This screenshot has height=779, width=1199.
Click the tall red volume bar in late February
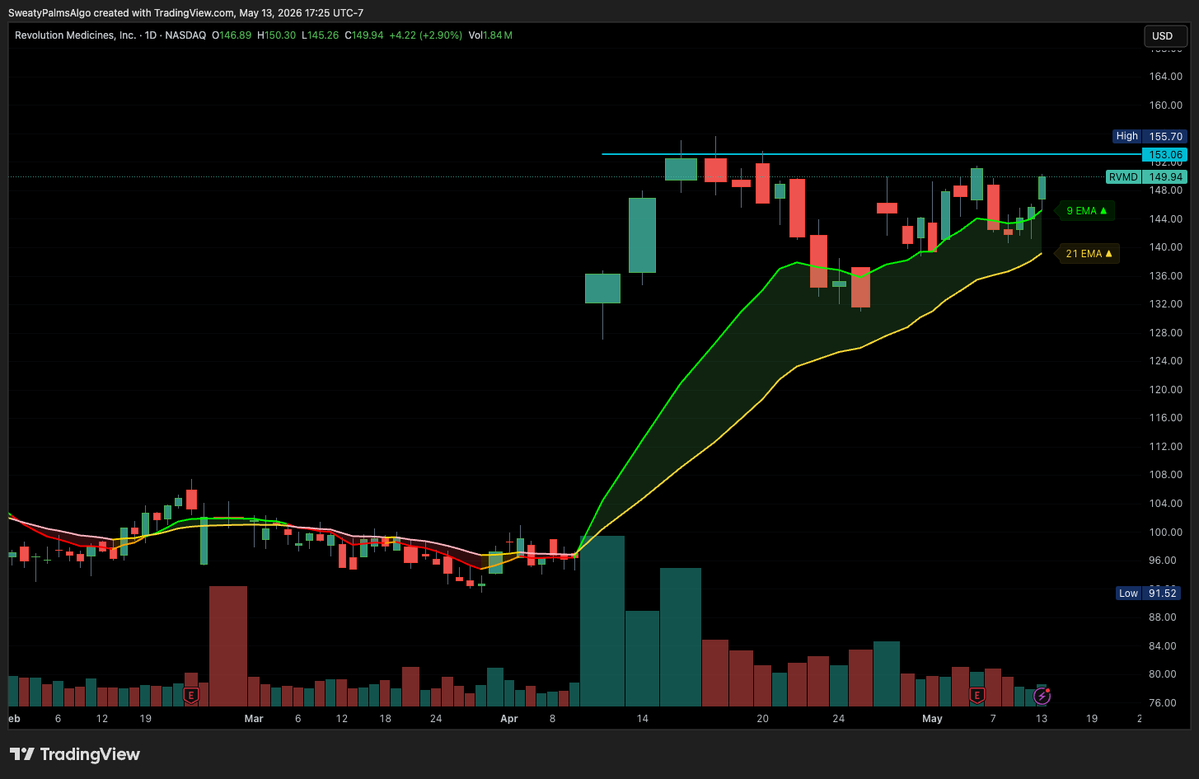(228, 646)
